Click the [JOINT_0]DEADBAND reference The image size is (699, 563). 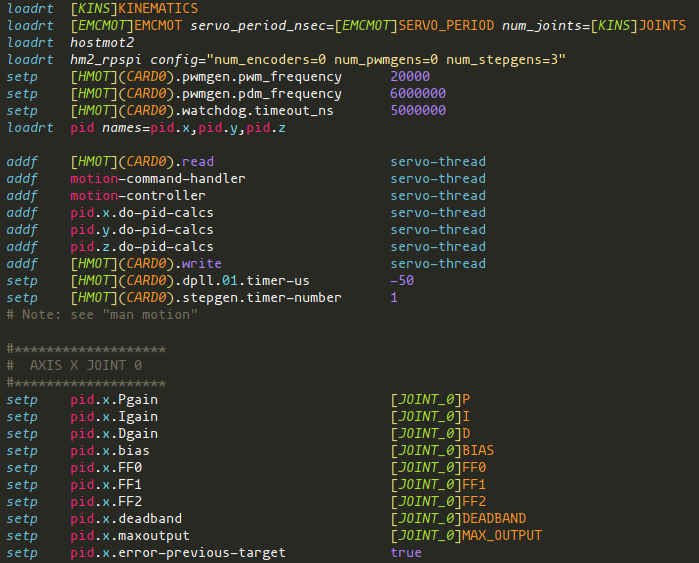458,518
